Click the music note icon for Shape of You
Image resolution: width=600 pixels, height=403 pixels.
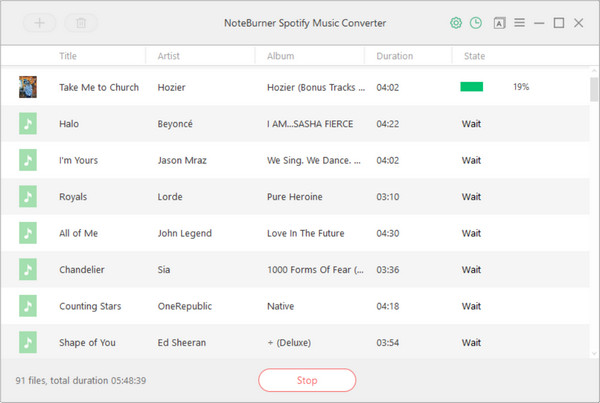pos(28,342)
